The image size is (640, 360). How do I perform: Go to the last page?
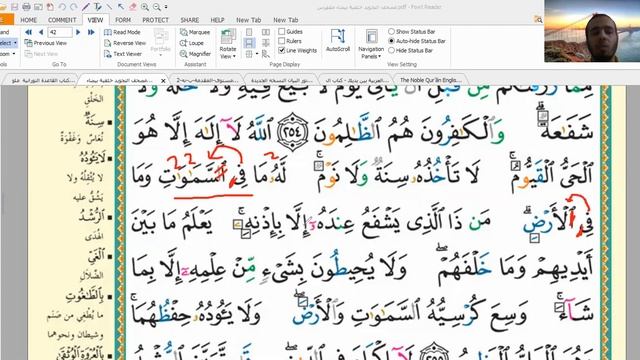coord(91,32)
